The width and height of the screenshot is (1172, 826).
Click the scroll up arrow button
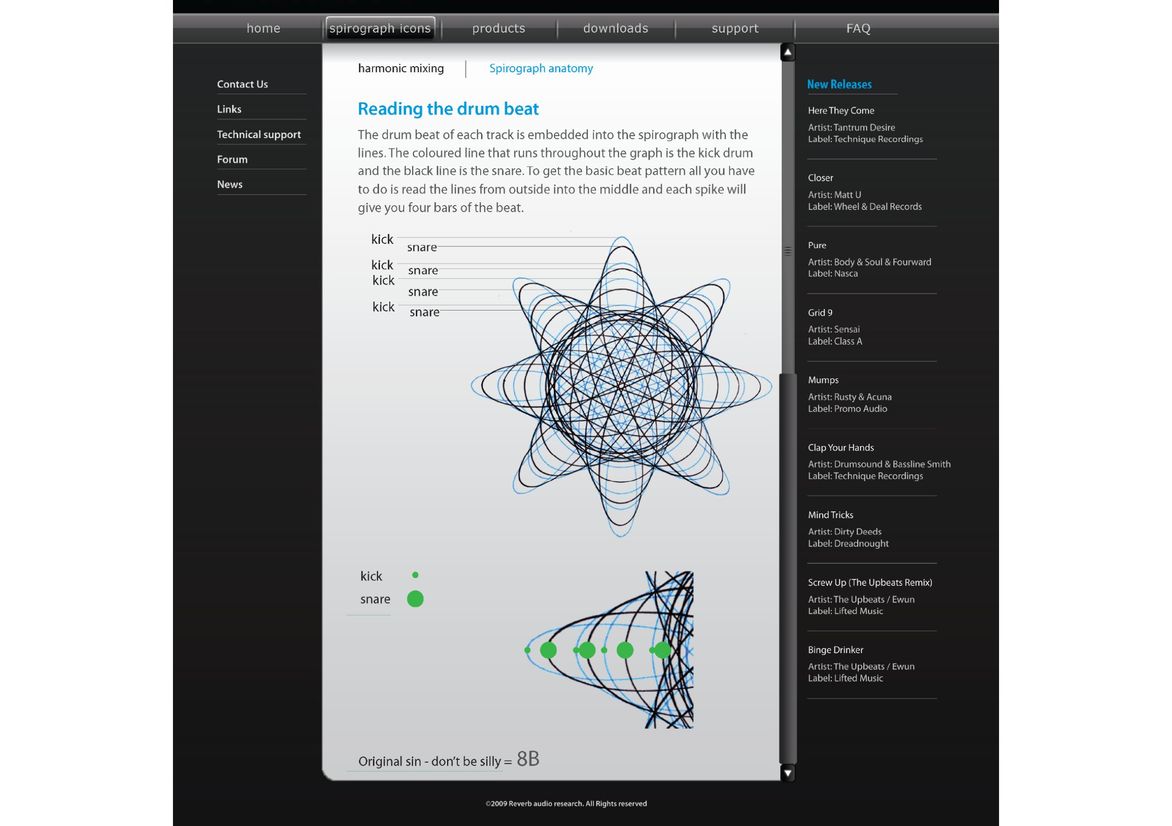[787, 53]
